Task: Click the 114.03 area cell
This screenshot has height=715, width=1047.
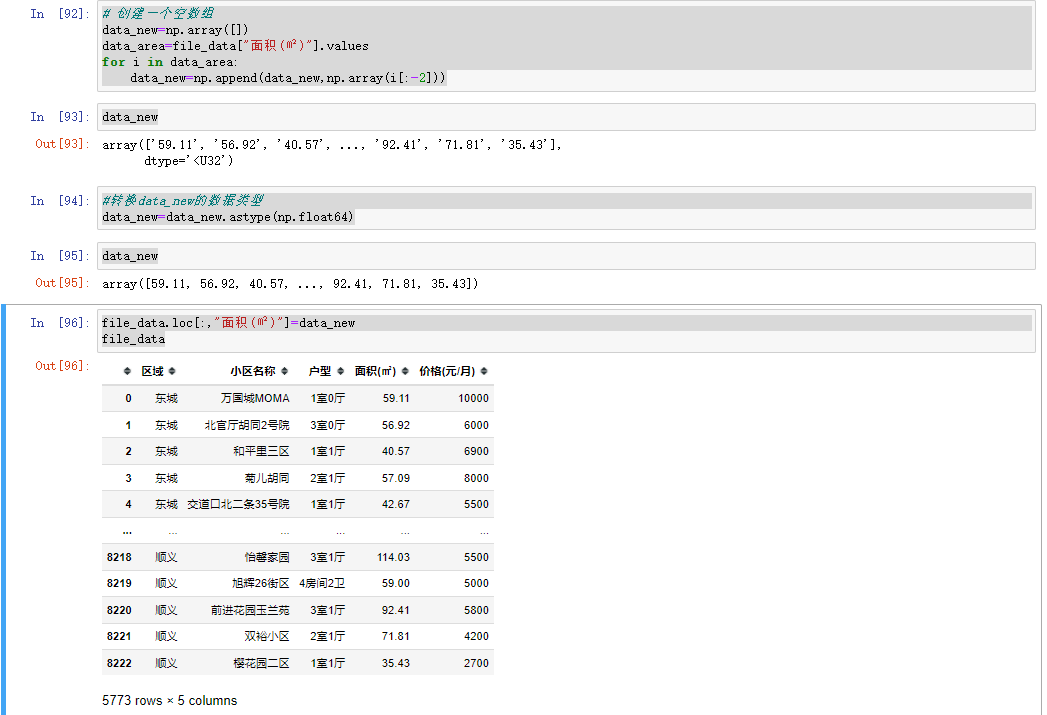Action: point(393,557)
